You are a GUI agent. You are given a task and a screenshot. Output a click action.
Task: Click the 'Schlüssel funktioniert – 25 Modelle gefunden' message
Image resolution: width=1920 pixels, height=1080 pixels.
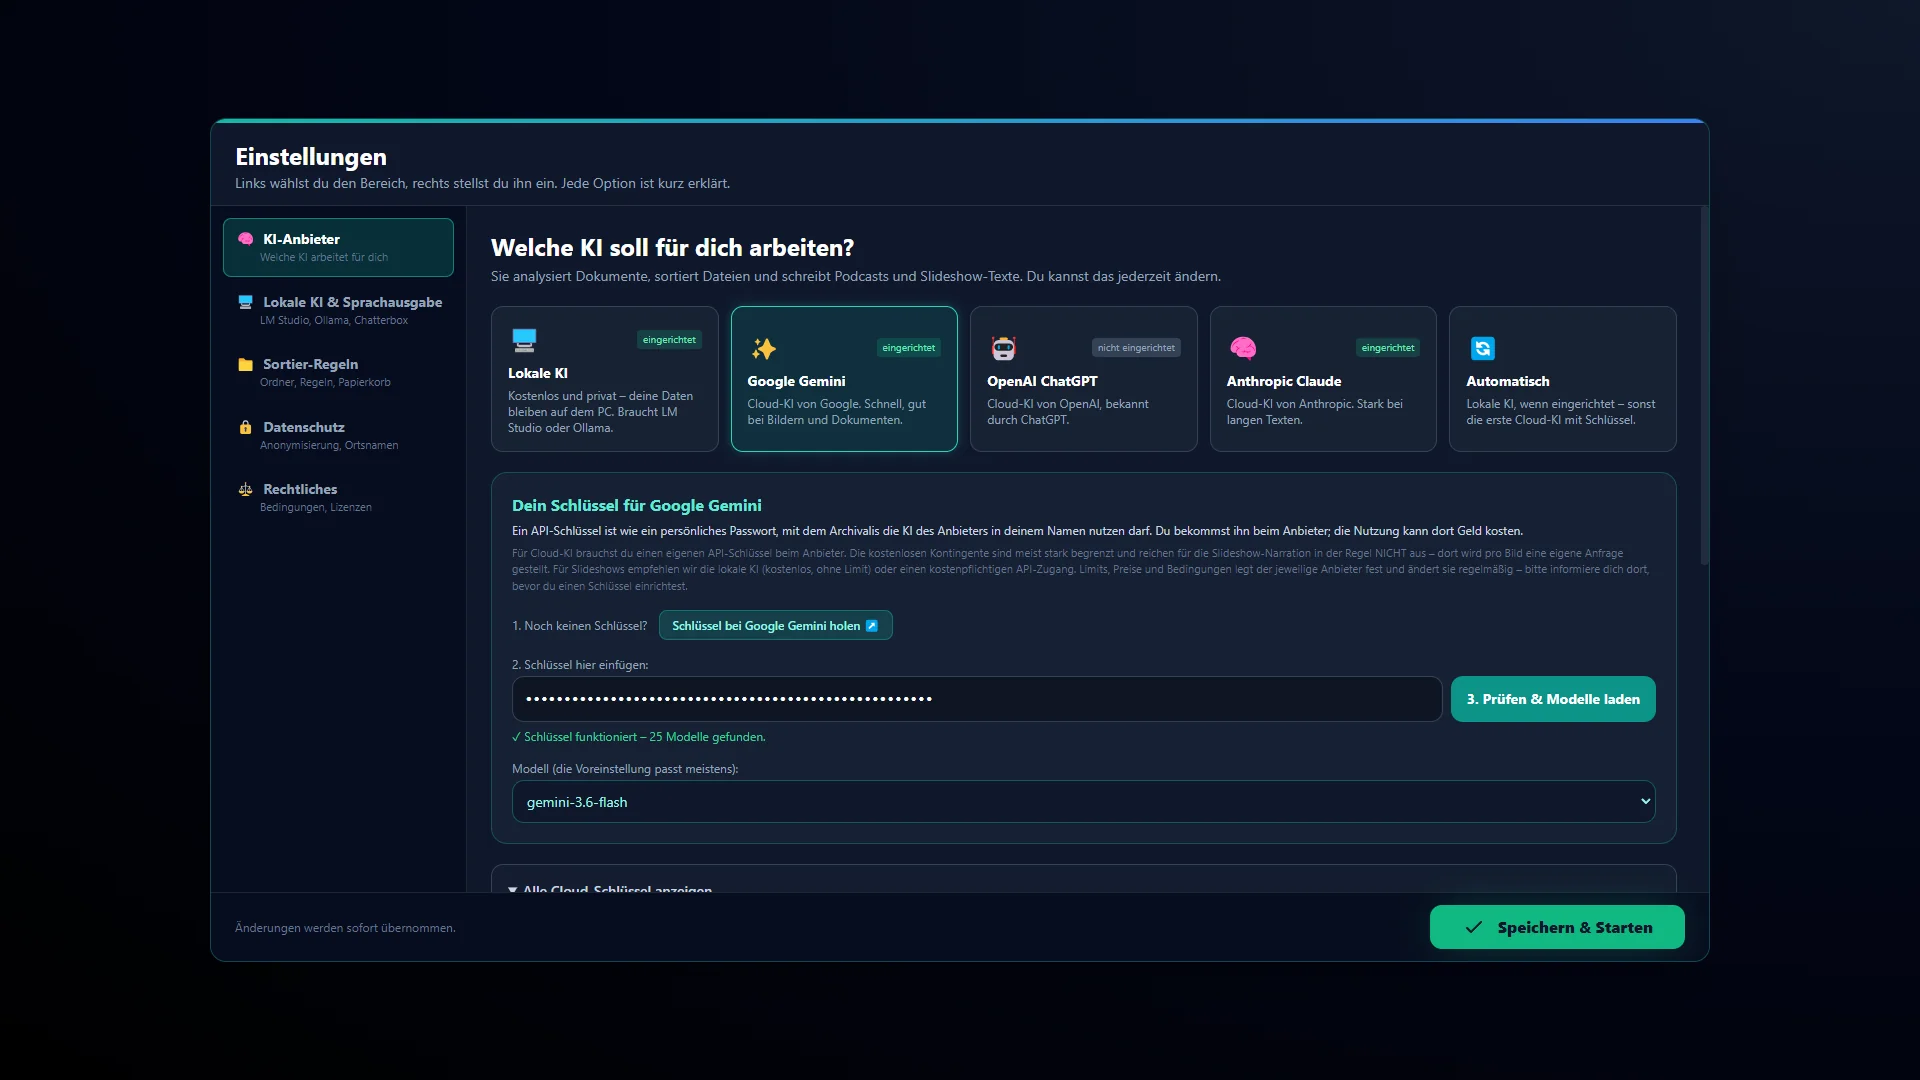[639, 737]
